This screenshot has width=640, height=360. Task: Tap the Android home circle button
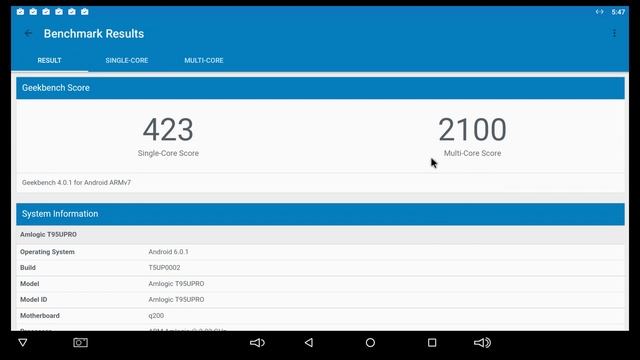click(x=370, y=342)
